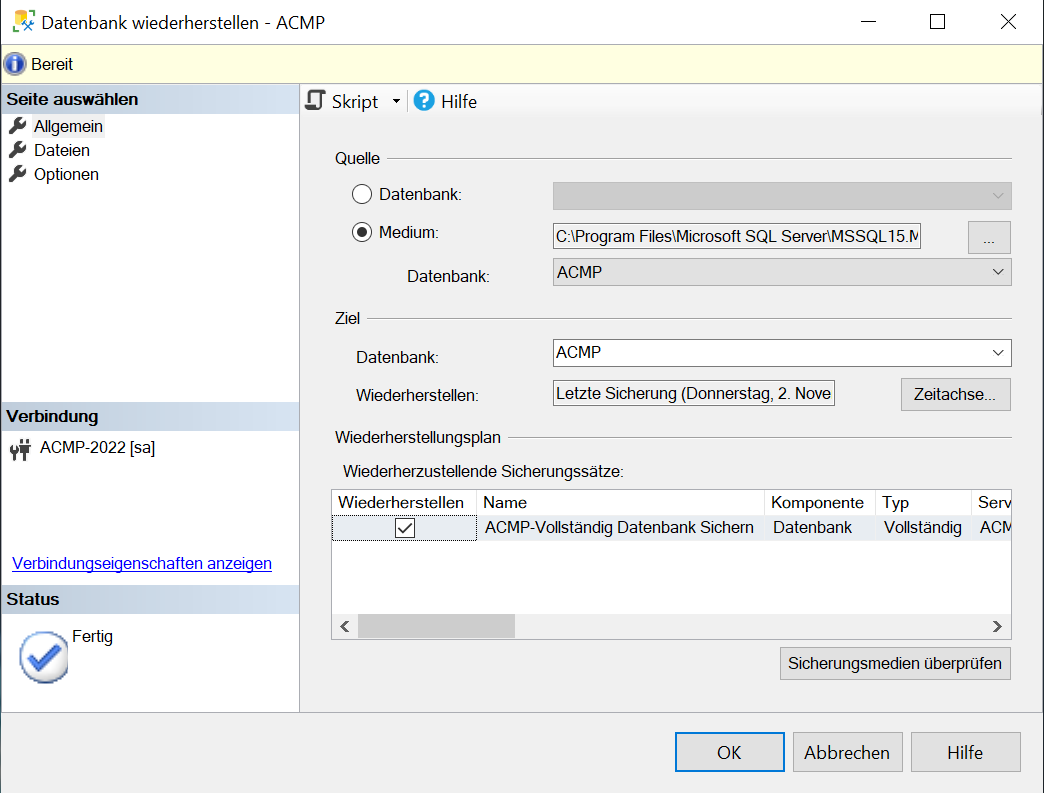Screen dimensions: 1044x793
Task: Click the right arrow of horizontal scrollbar
Action: [997, 627]
